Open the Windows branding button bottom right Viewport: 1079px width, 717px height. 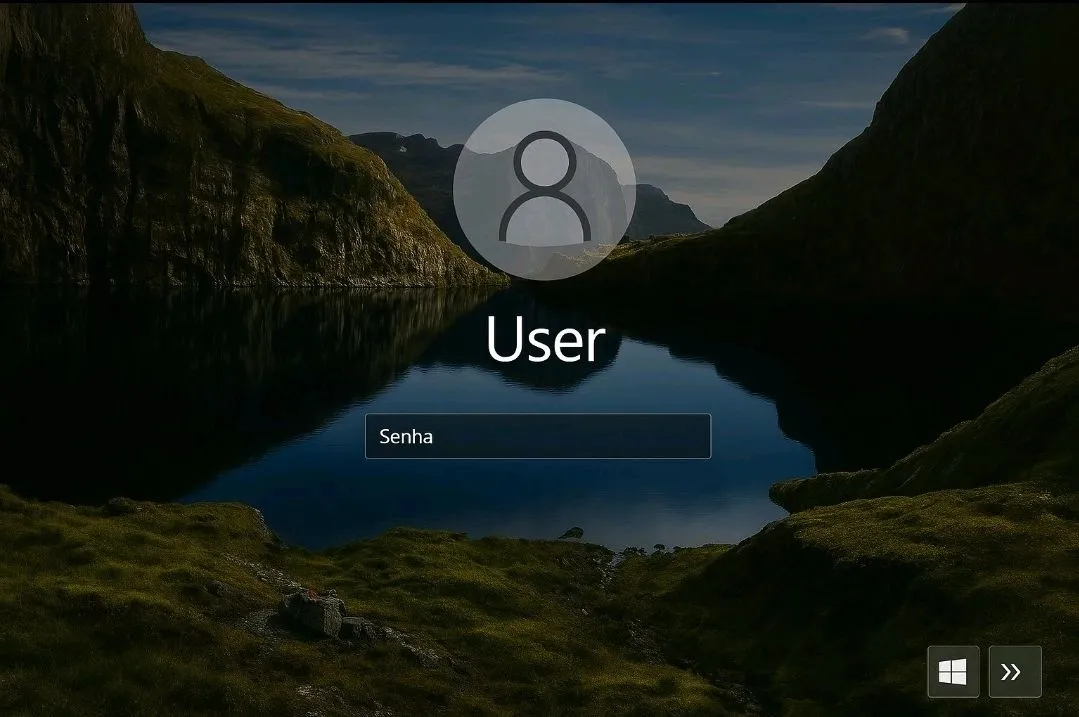click(x=953, y=672)
